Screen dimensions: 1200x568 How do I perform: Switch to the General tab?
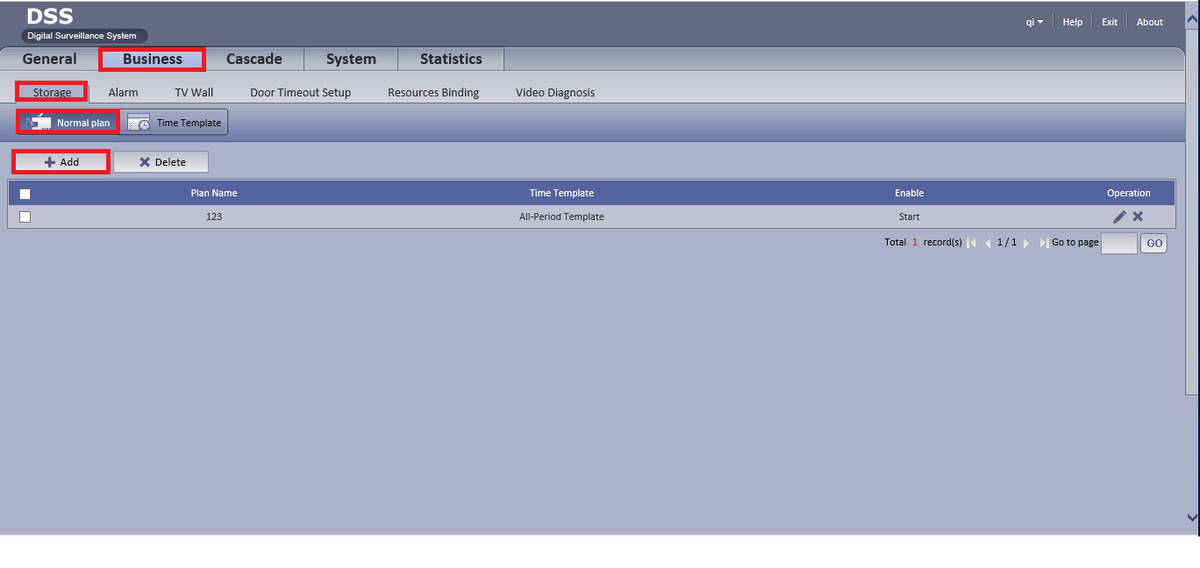[50, 59]
